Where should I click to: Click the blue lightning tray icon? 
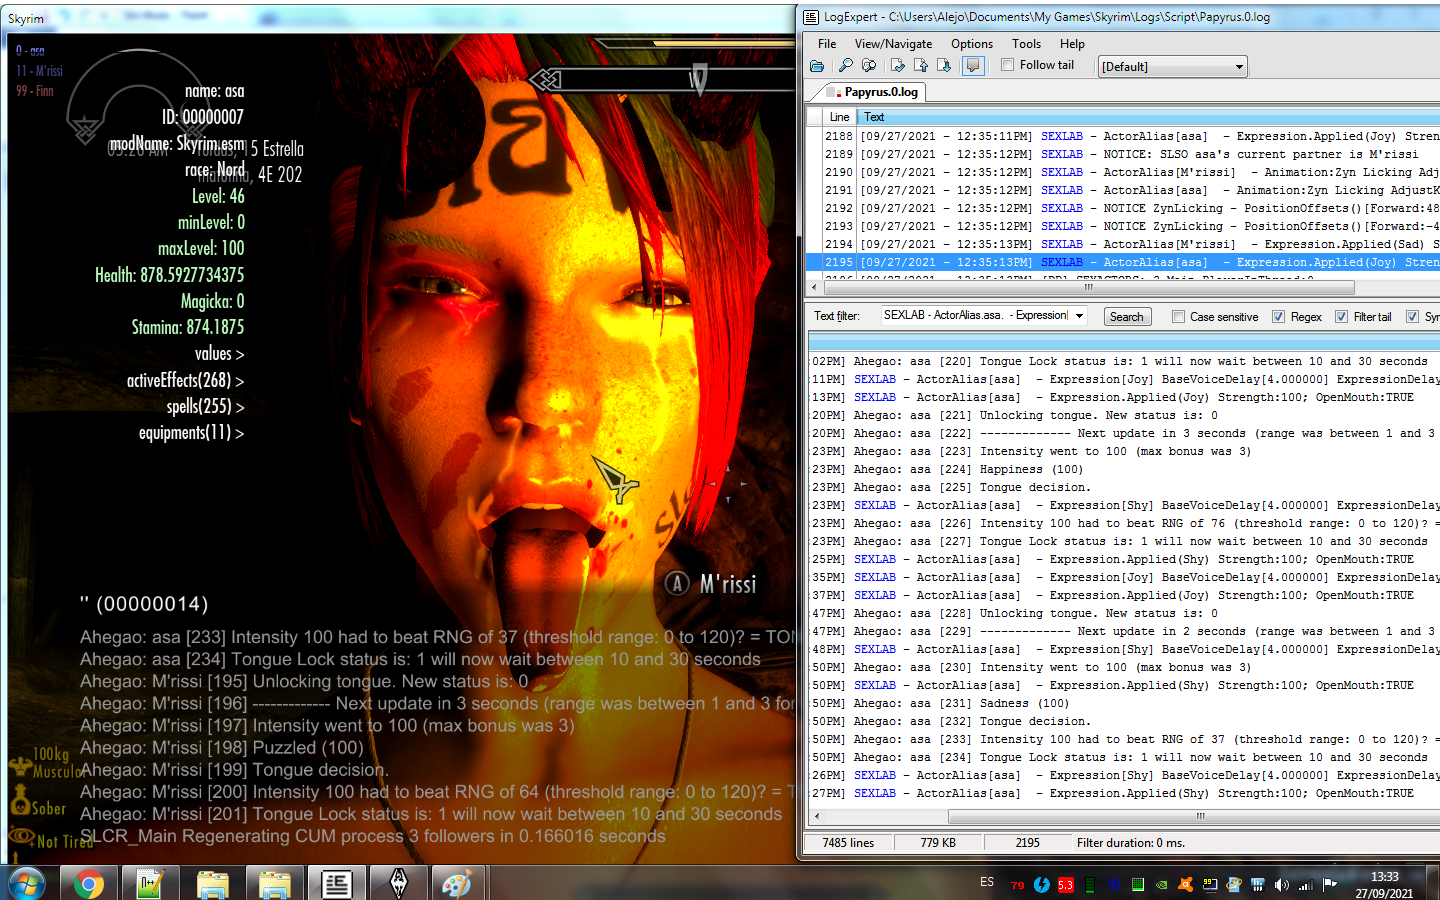[1041, 885]
